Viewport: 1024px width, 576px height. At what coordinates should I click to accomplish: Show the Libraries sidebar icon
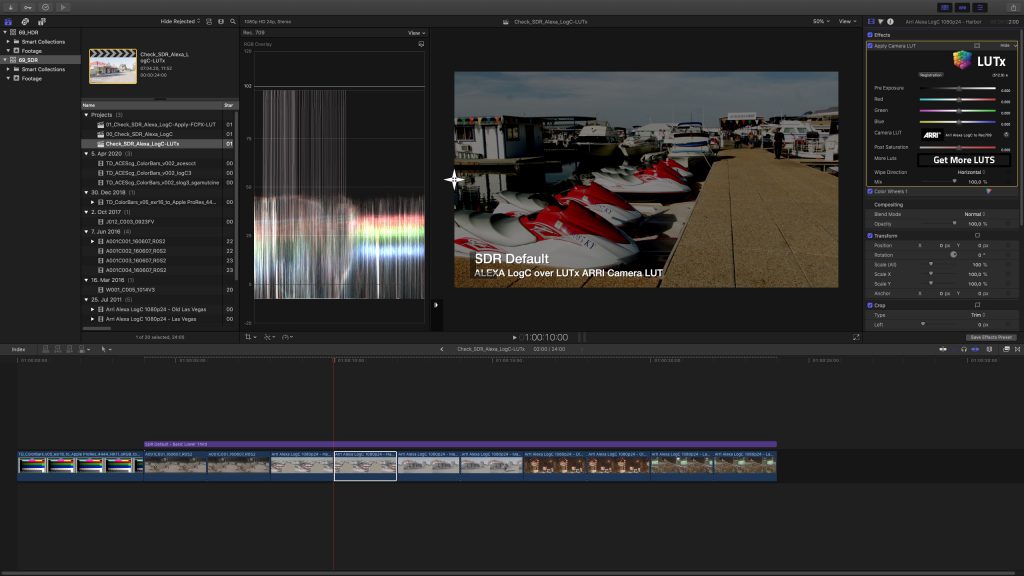click(x=8, y=22)
